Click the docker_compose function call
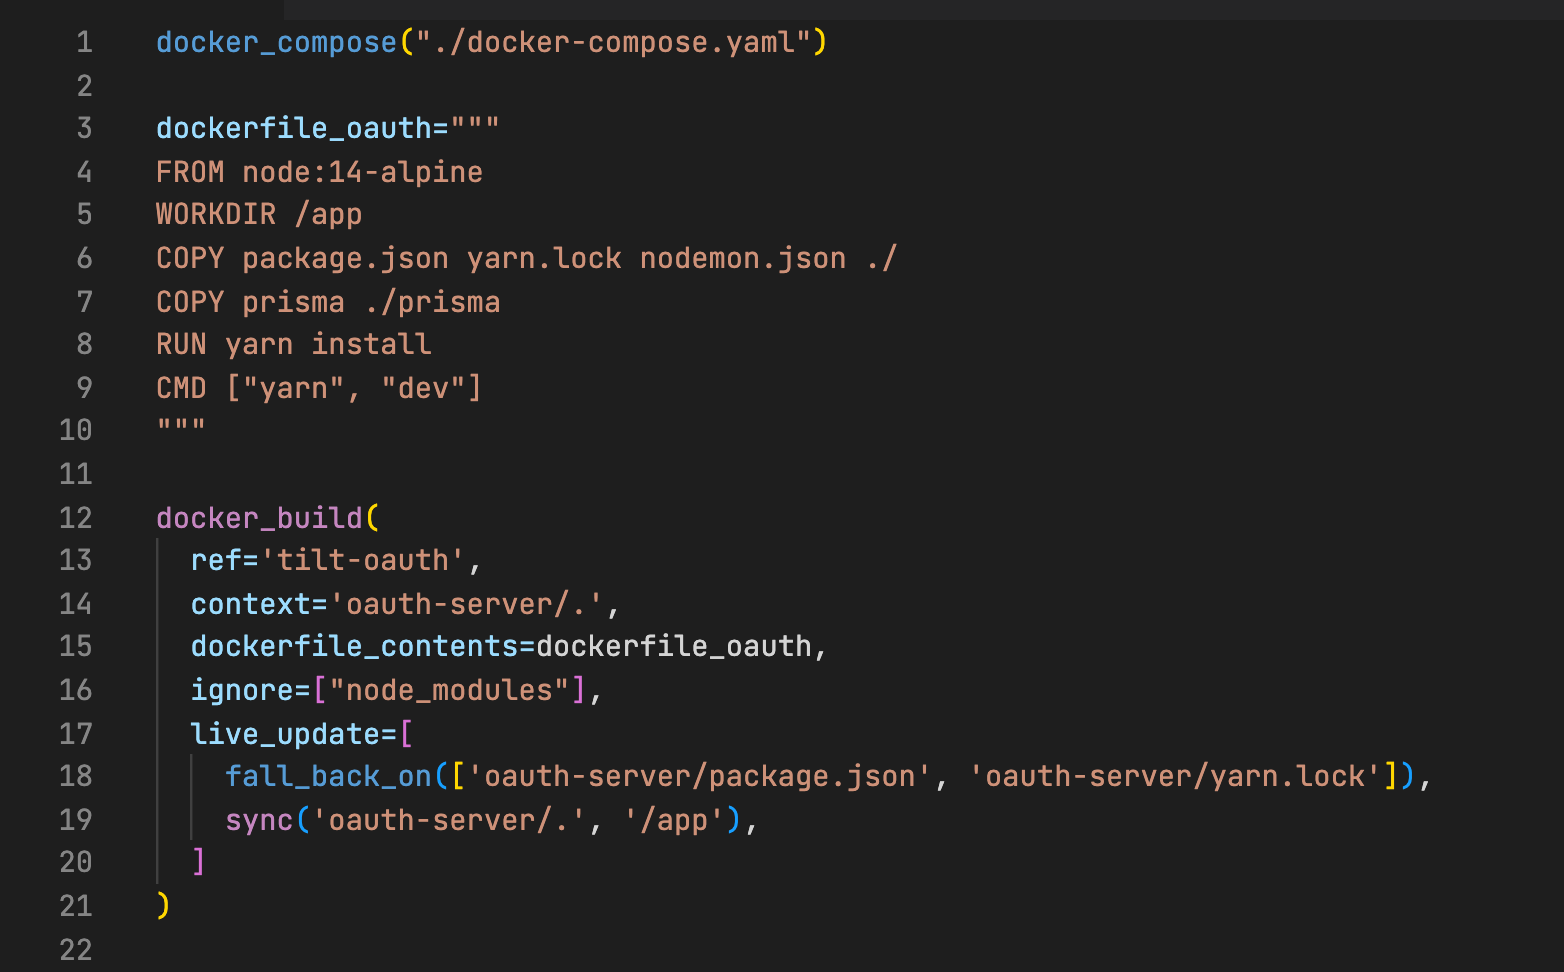 click(x=276, y=42)
